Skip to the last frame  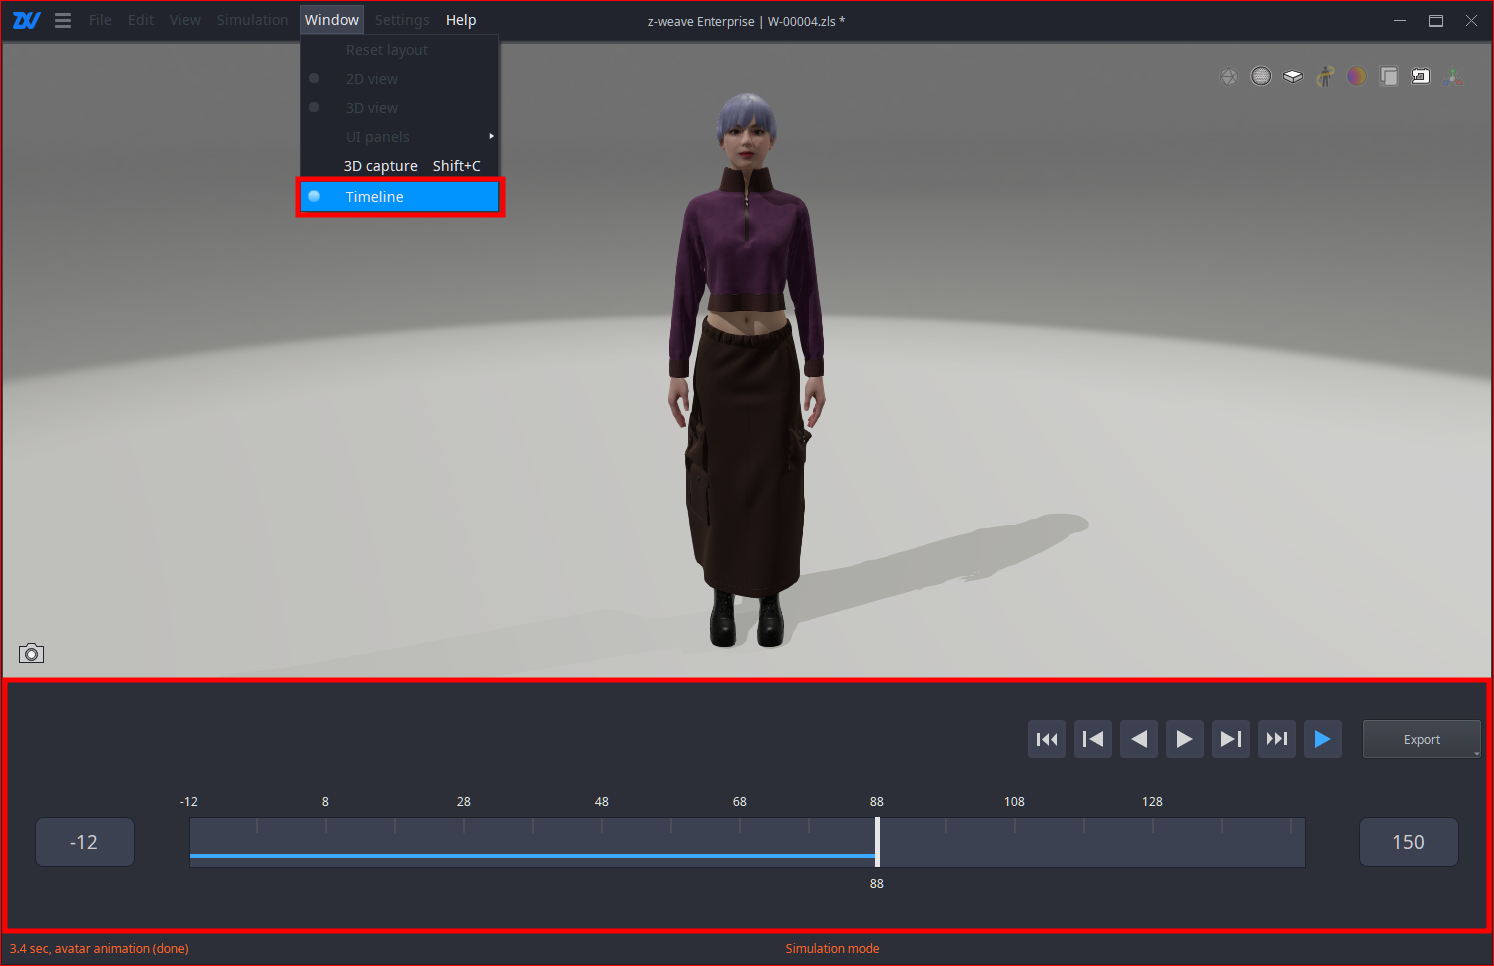pos(1277,739)
